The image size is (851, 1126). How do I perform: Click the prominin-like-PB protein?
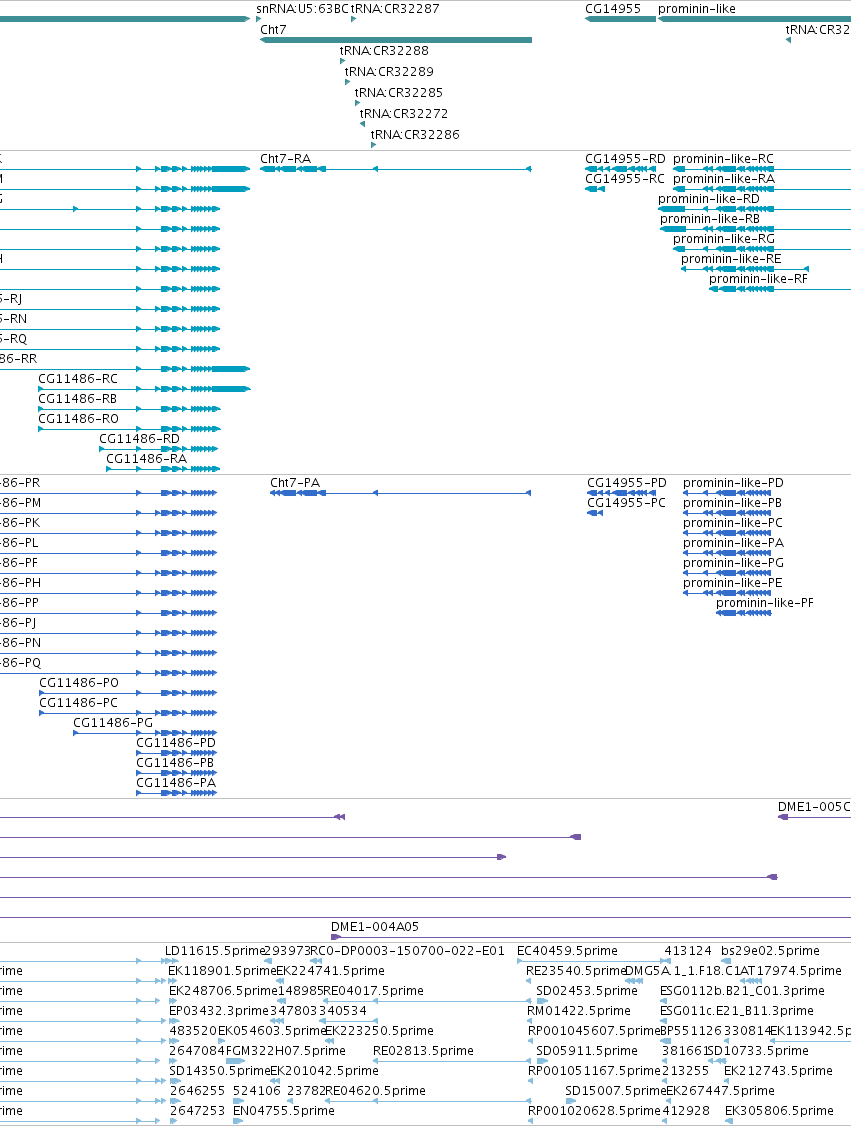coord(727,513)
